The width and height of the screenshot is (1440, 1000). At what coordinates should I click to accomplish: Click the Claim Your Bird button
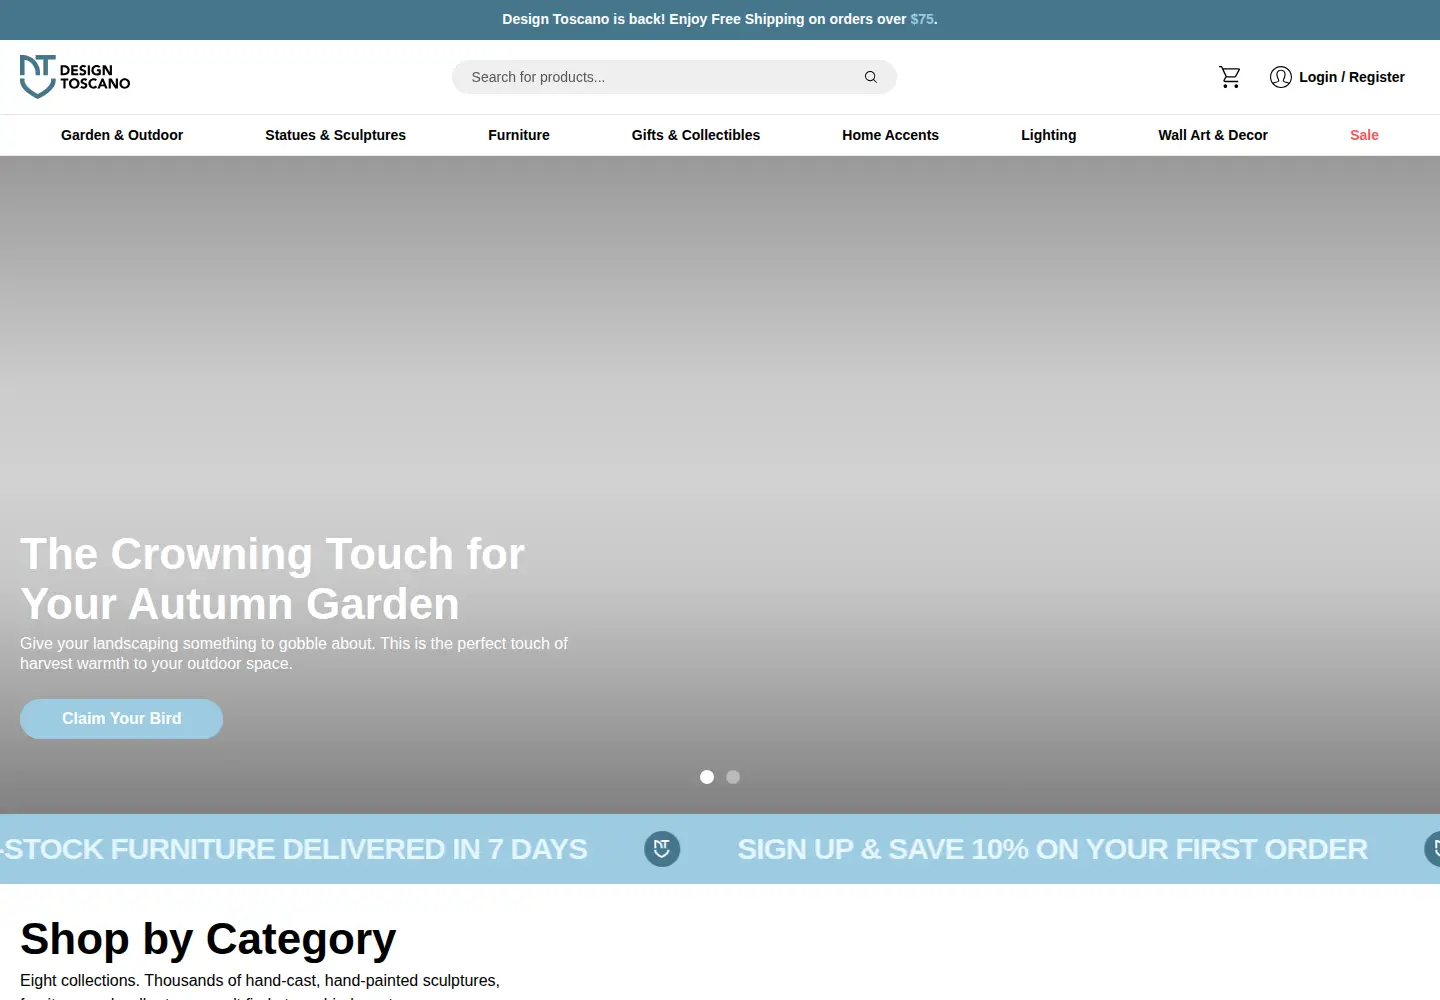[x=121, y=719]
